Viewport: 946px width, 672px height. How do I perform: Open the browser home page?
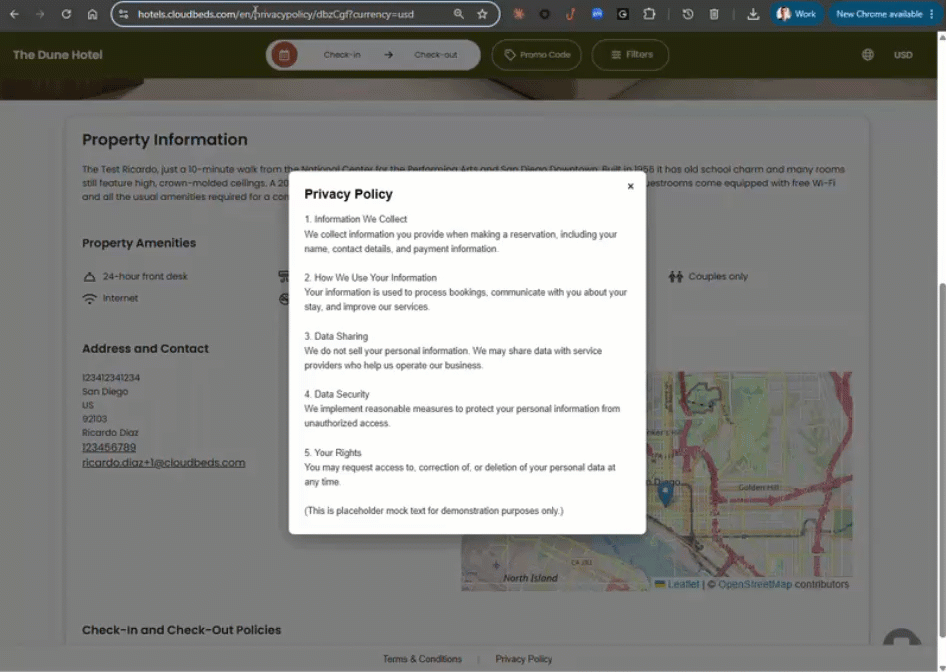pos(92,14)
